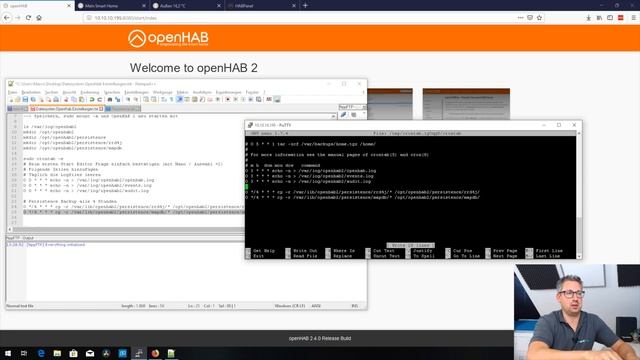Launch Edge from the taskbar
Screen dimensions: 640x360
(41, 353)
